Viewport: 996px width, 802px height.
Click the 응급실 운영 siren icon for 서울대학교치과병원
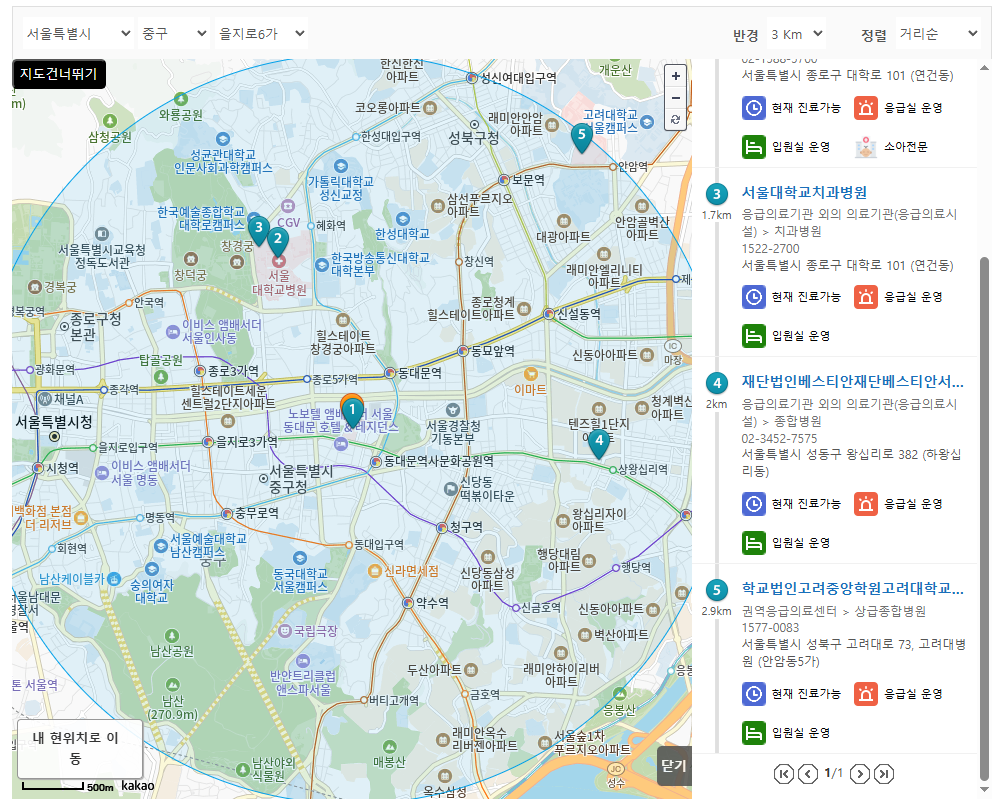865,297
